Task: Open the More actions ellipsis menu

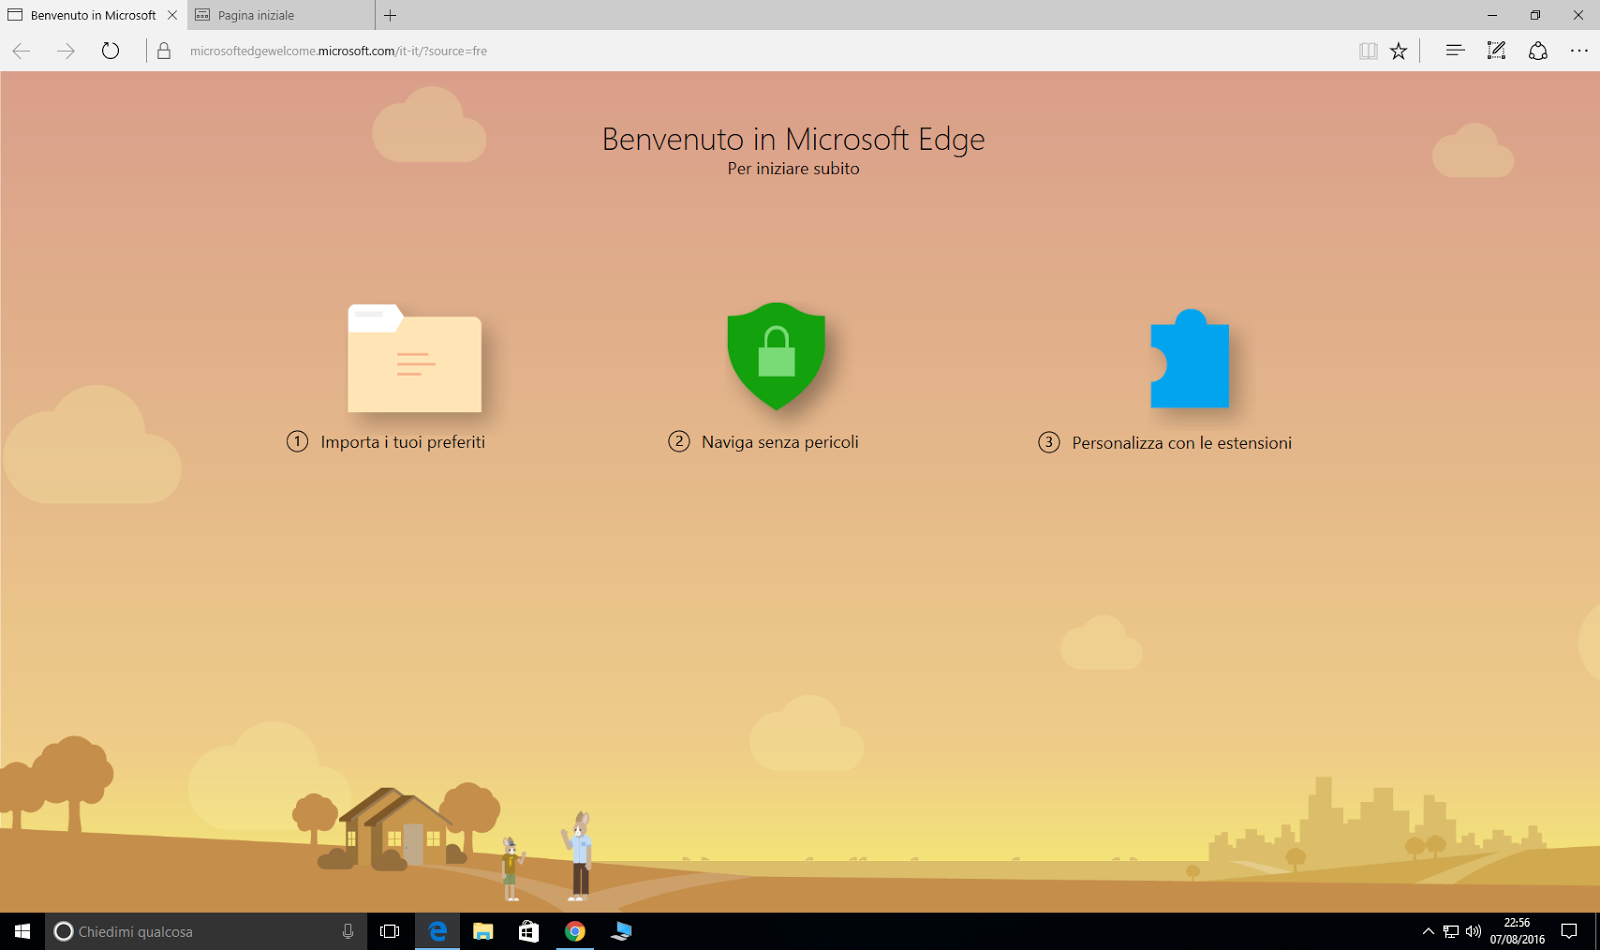Action: click(x=1579, y=50)
